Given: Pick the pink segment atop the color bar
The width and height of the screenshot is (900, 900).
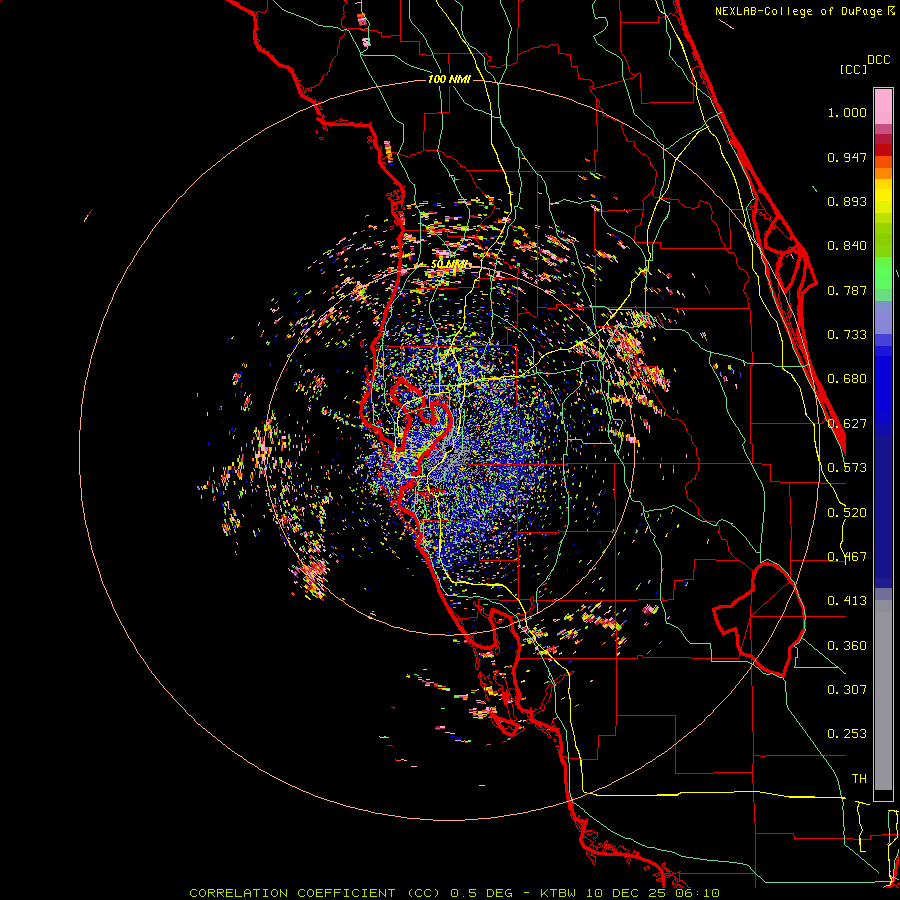Looking at the screenshot, I should (883, 106).
